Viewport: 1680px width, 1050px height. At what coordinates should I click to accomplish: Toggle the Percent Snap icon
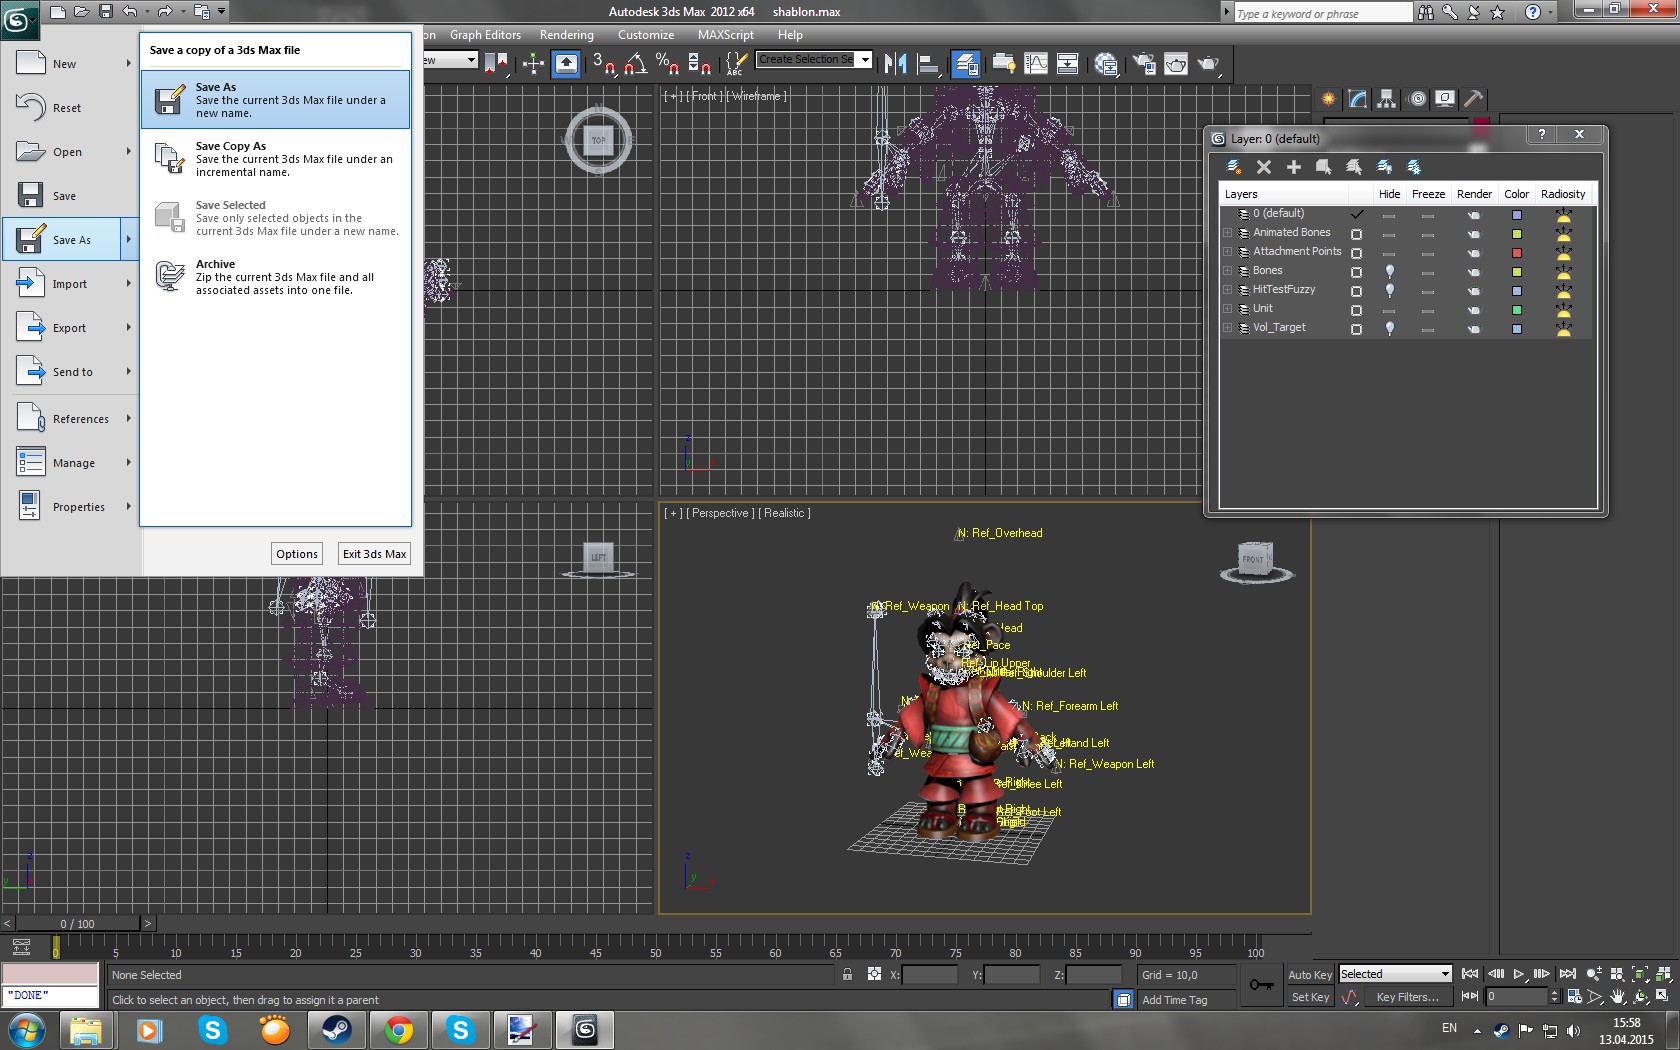667,64
